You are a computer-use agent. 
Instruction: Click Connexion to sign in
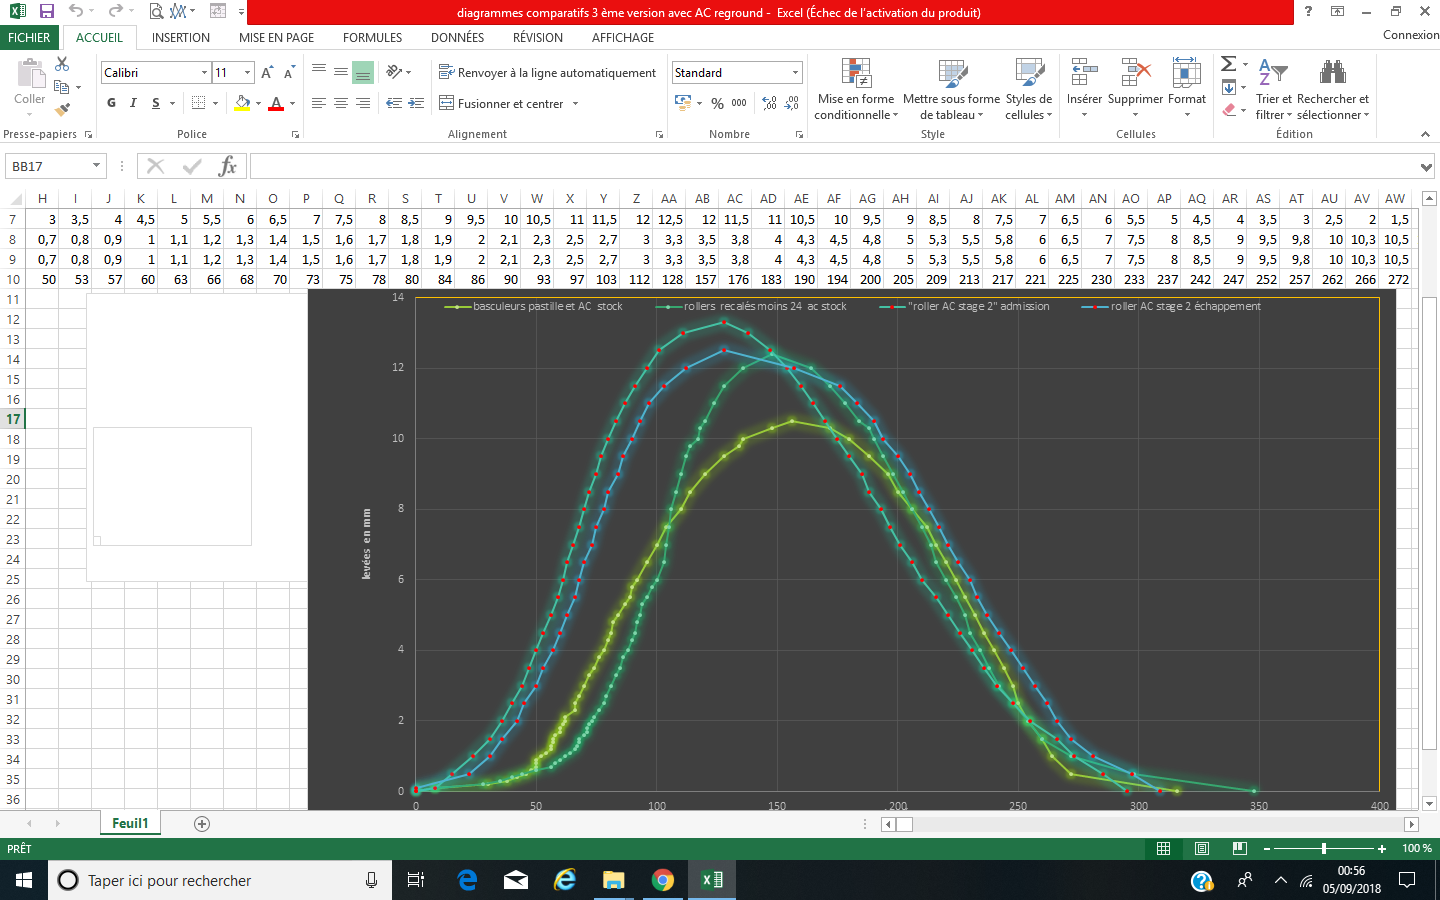point(1411,34)
